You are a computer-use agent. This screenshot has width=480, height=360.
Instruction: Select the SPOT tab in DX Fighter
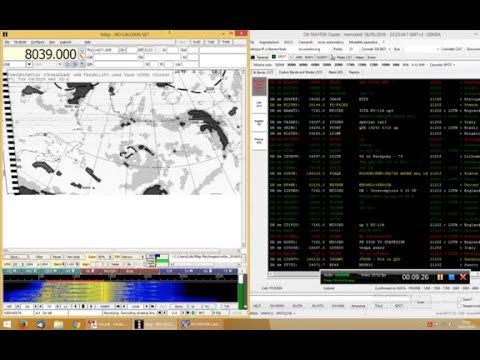(x=279, y=57)
